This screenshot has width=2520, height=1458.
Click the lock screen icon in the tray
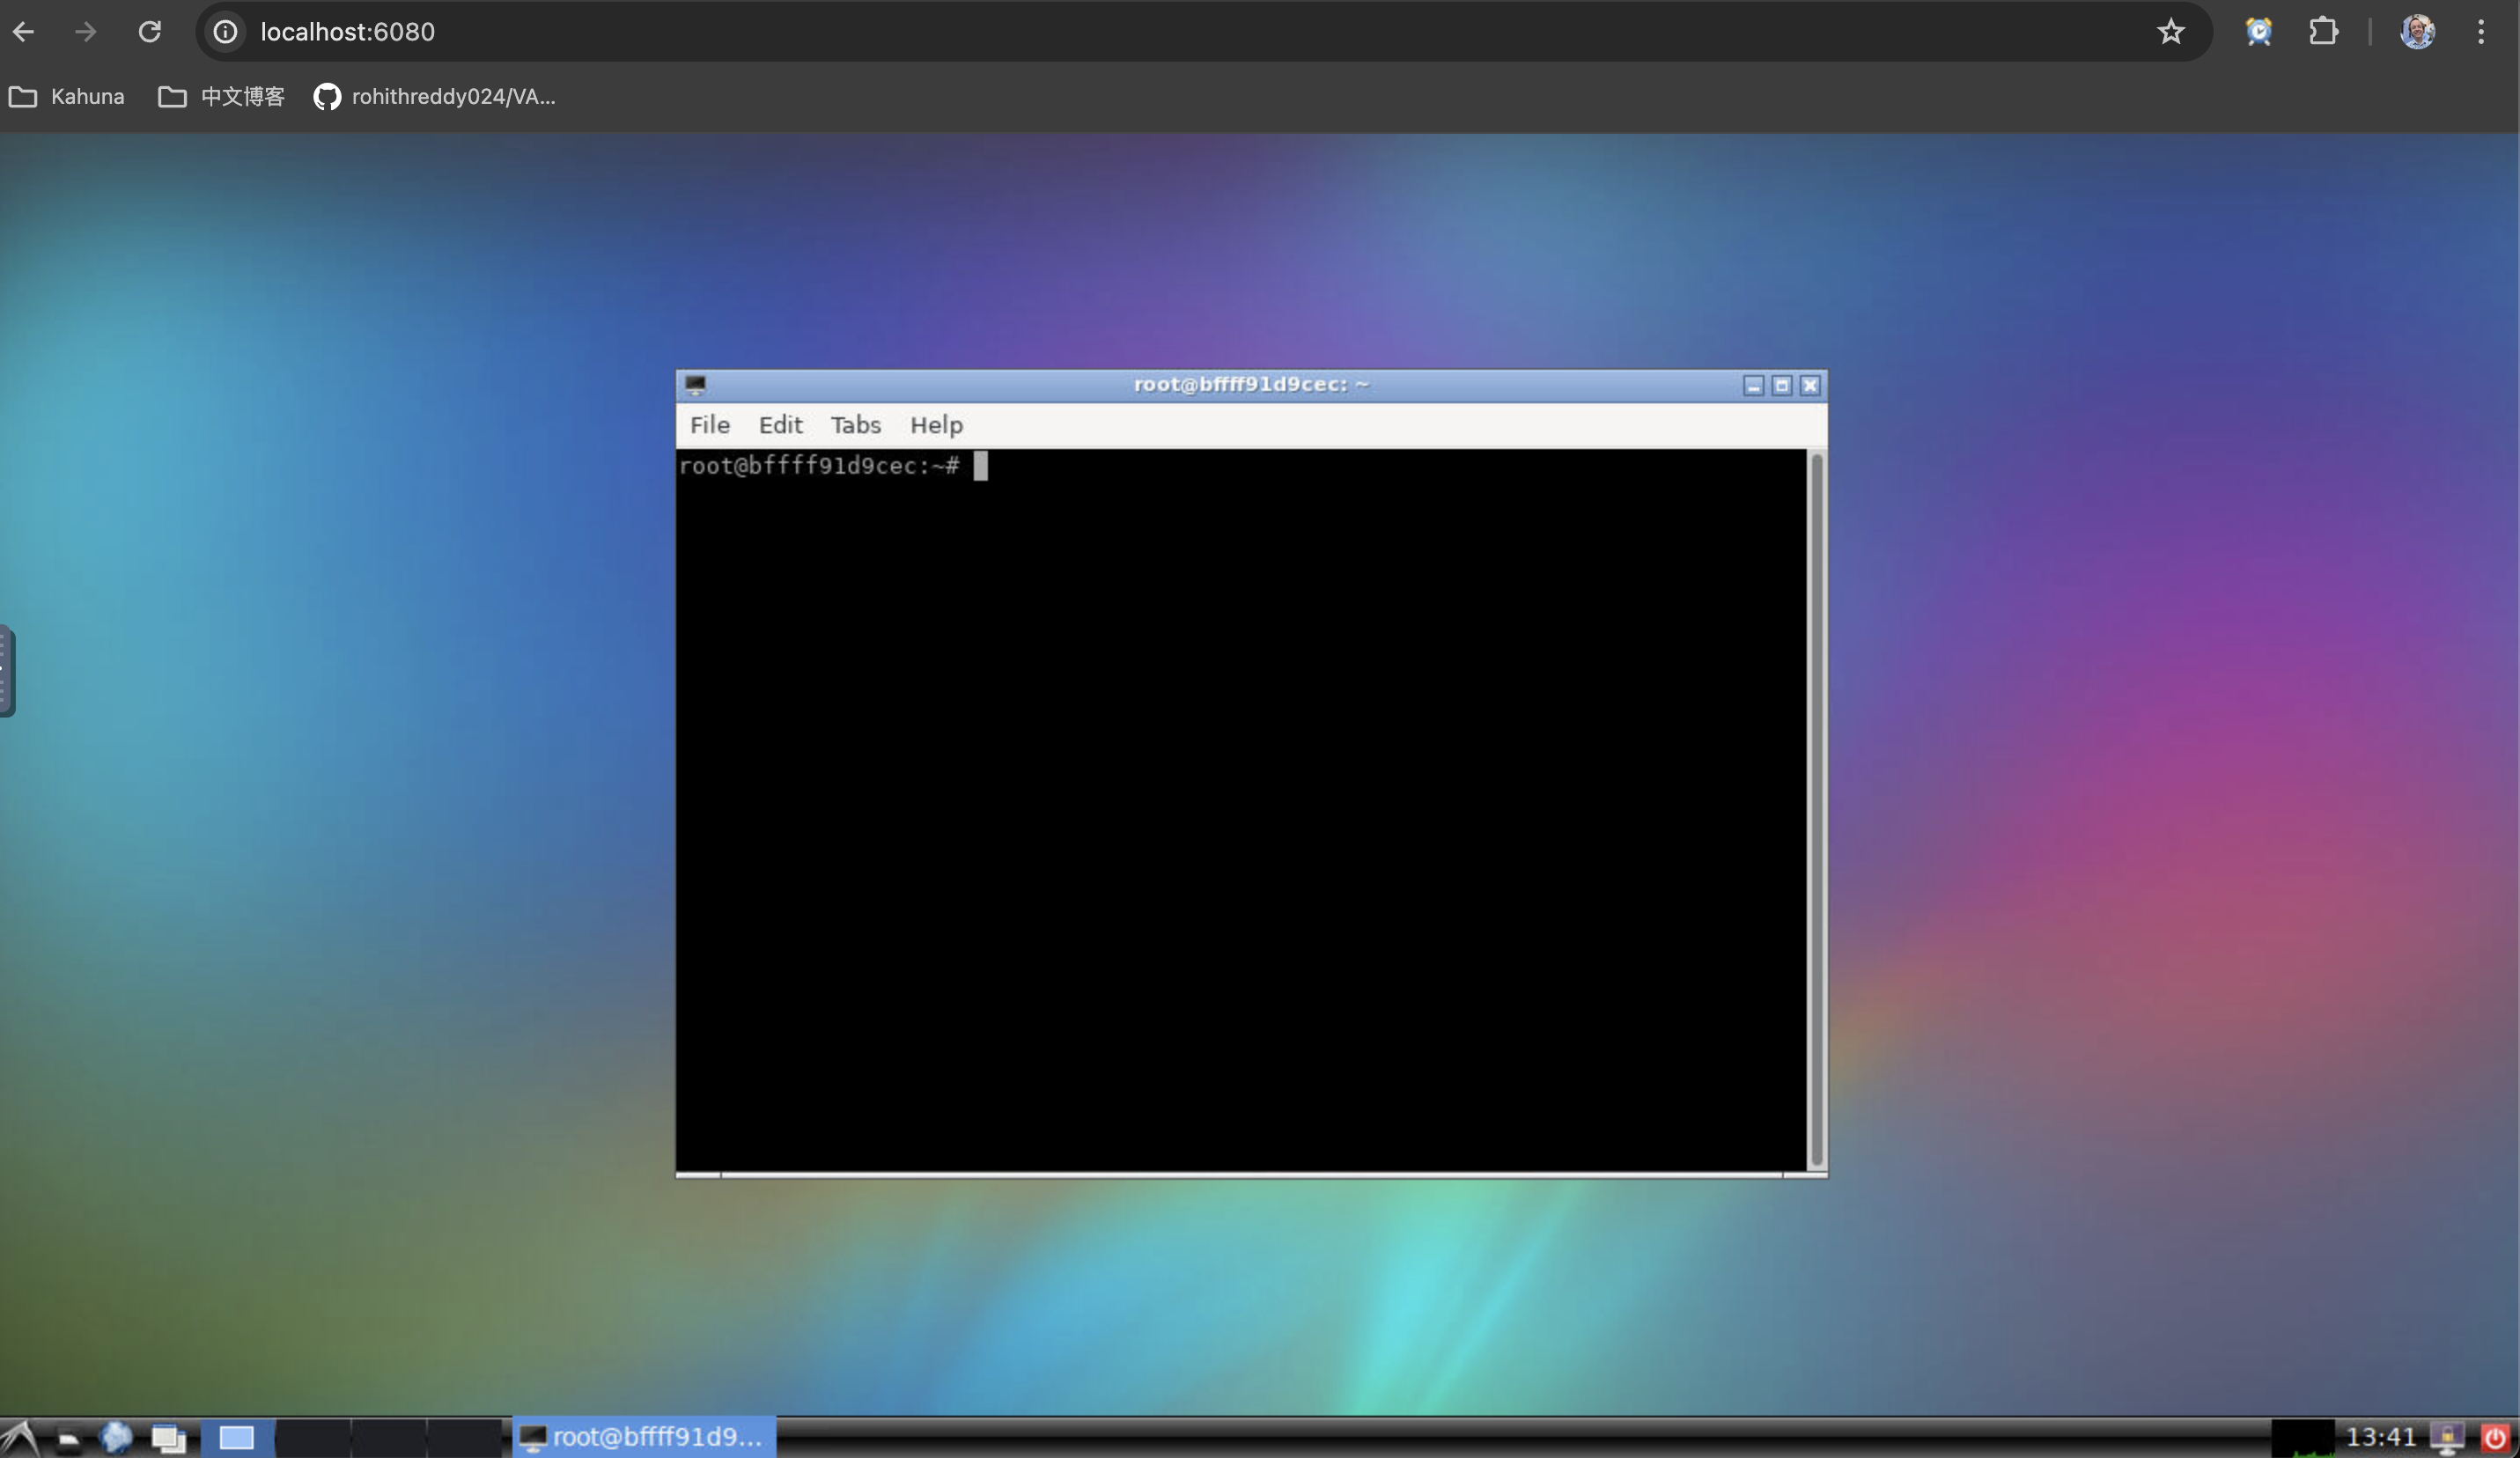(2446, 1438)
